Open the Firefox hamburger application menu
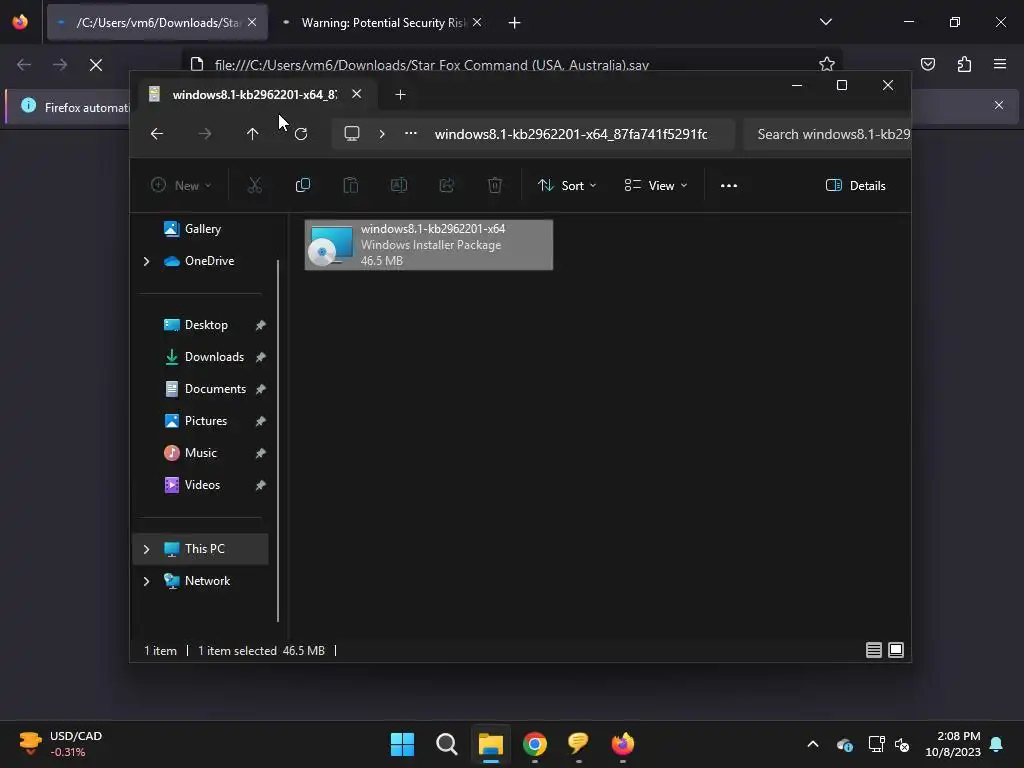This screenshot has height=768, width=1024. tap(1000, 64)
